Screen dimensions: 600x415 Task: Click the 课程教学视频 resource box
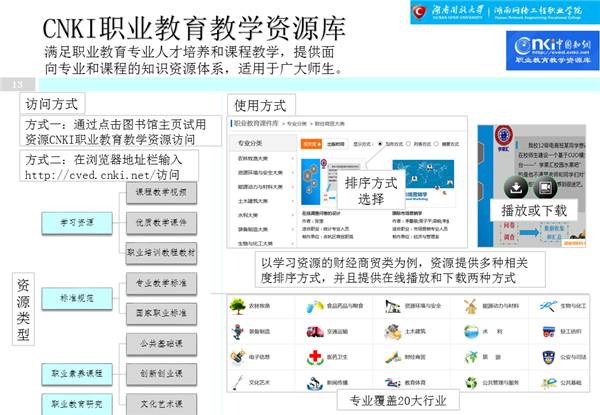click(161, 192)
